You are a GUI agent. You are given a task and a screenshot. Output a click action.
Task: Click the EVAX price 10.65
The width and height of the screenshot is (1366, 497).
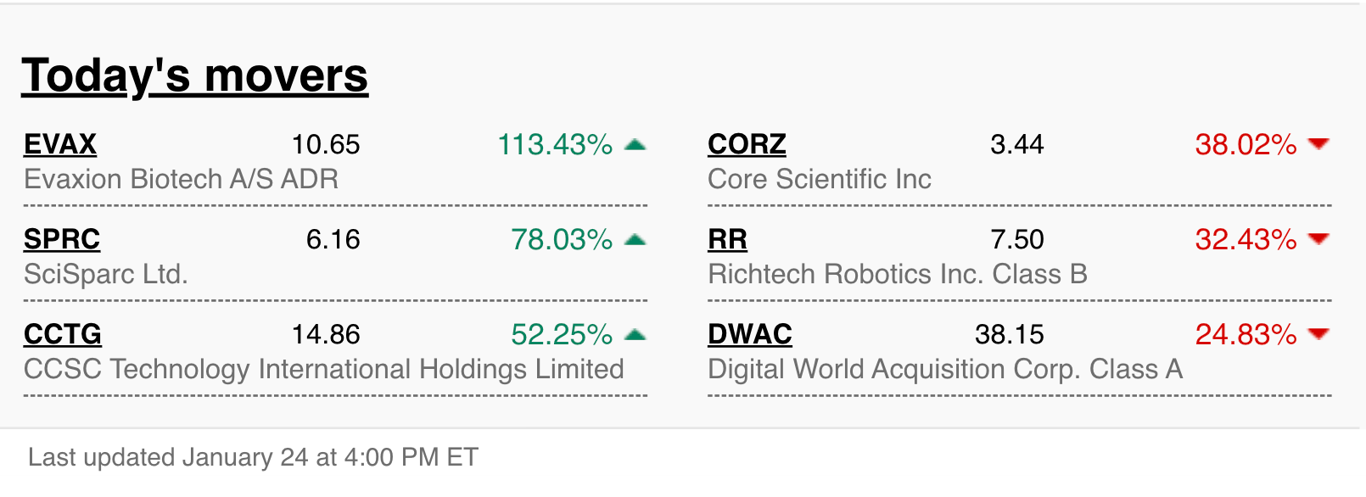(326, 145)
